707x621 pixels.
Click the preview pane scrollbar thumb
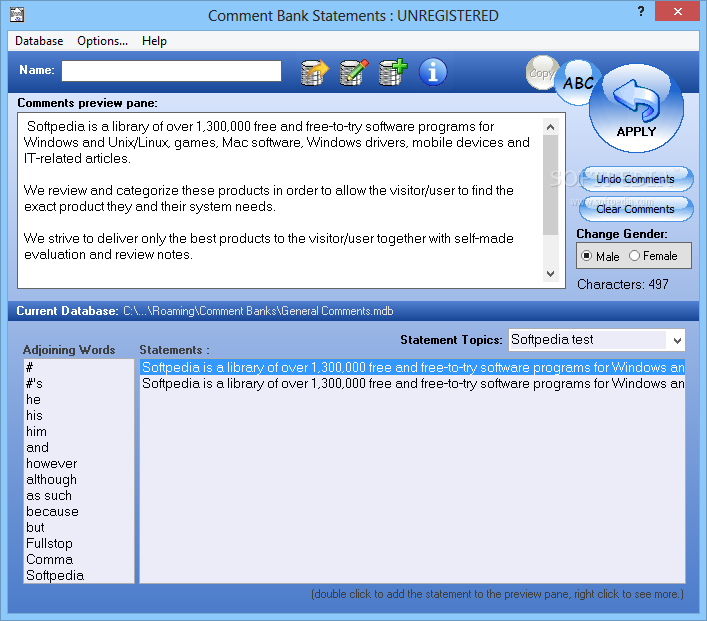pyautogui.click(x=550, y=185)
